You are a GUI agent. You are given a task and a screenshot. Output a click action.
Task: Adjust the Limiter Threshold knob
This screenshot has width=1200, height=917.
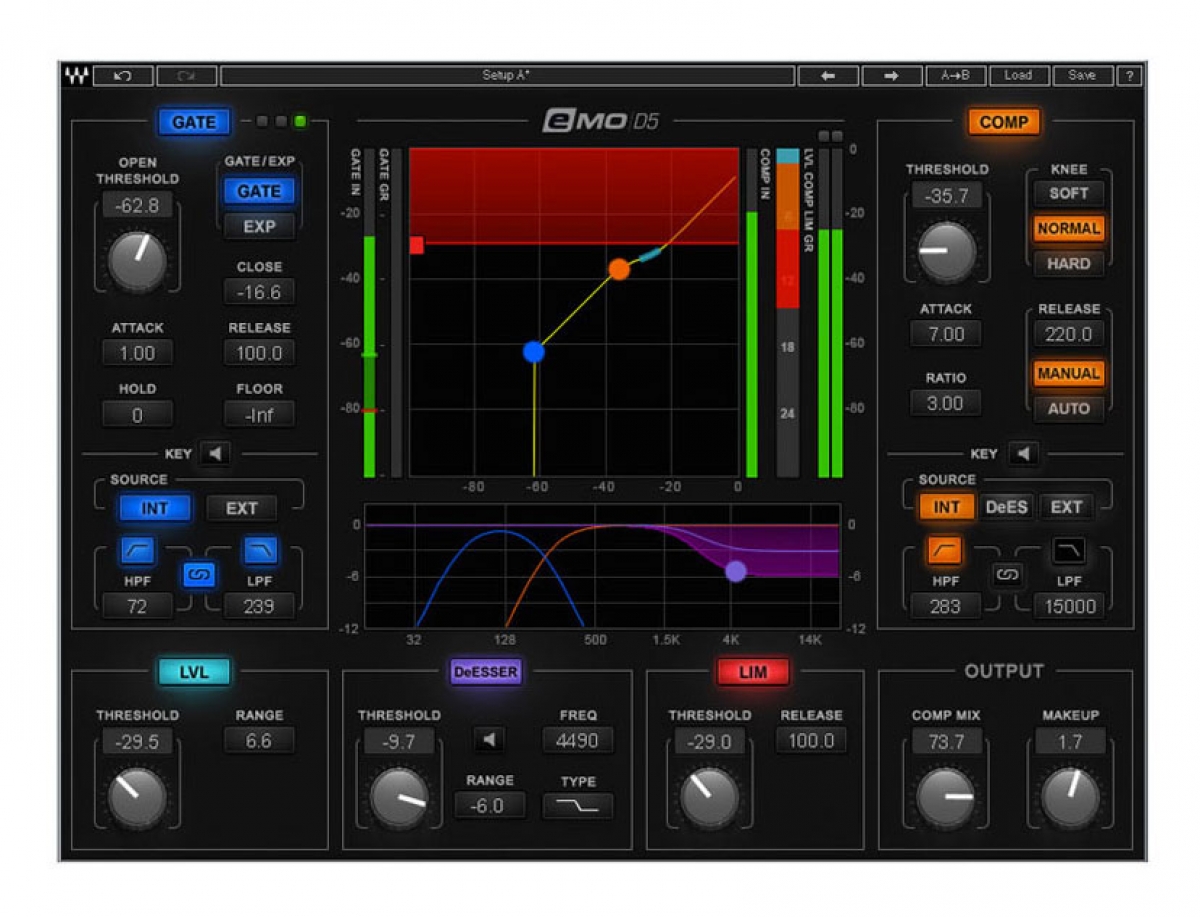(x=709, y=797)
